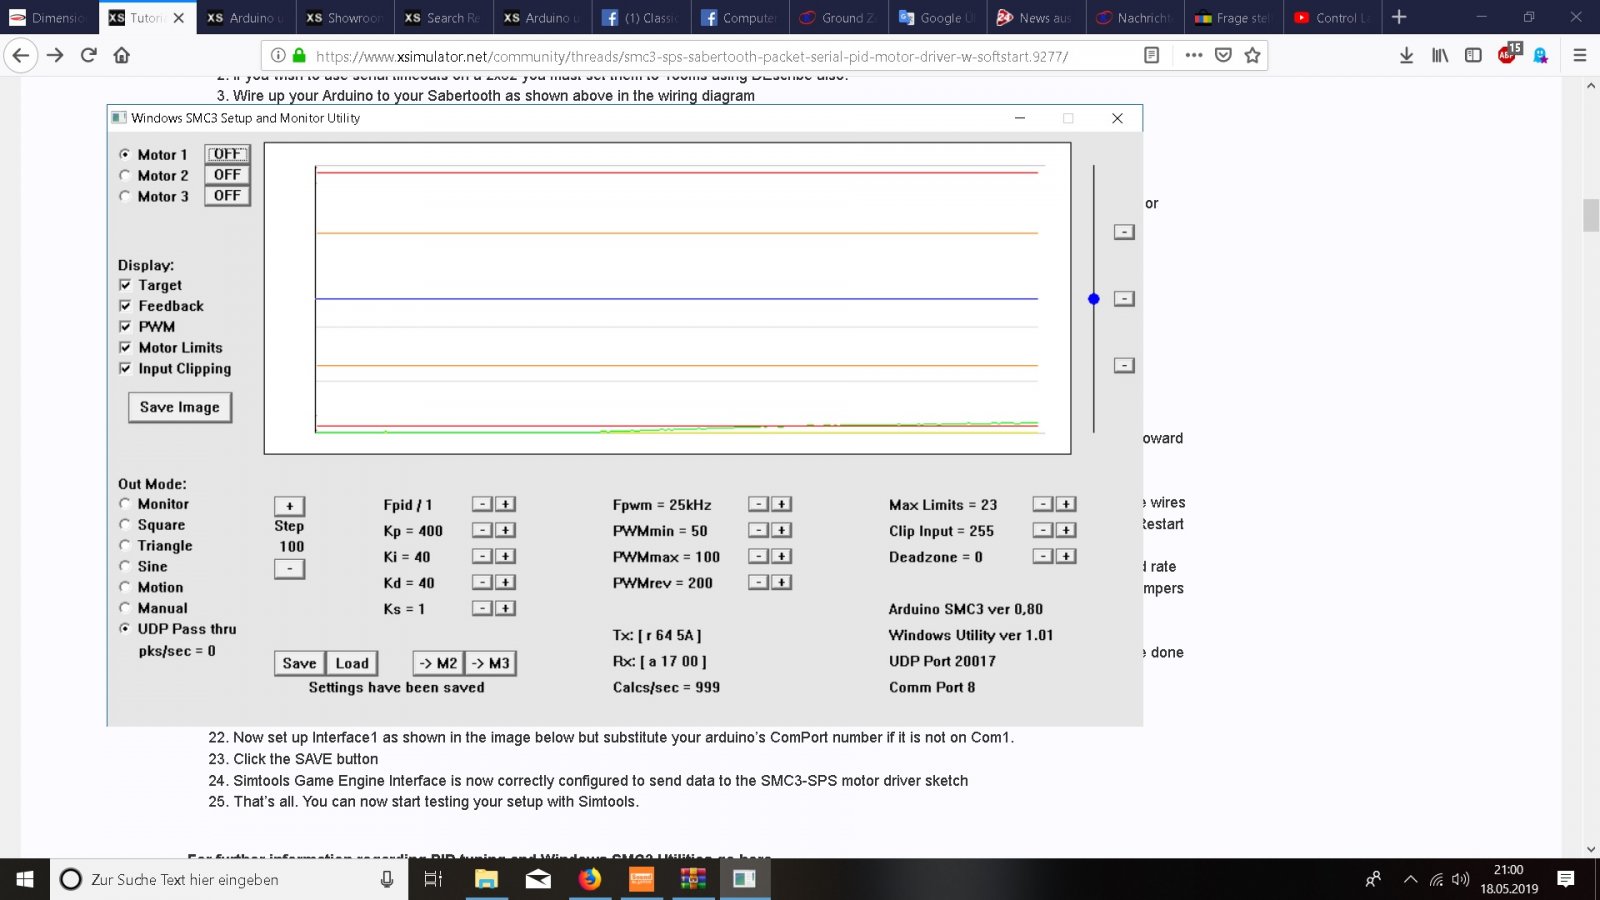The width and height of the screenshot is (1600, 900).
Task: Disable the Input Clipping display checkbox
Action: (x=125, y=368)
